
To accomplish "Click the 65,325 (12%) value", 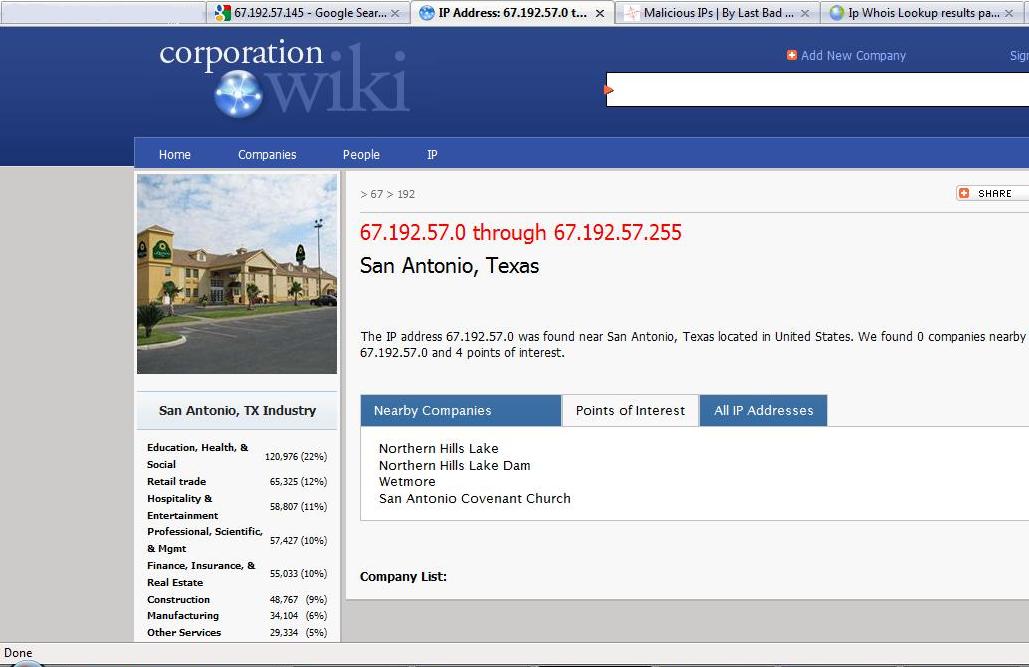I will click(x=298, y=481).
